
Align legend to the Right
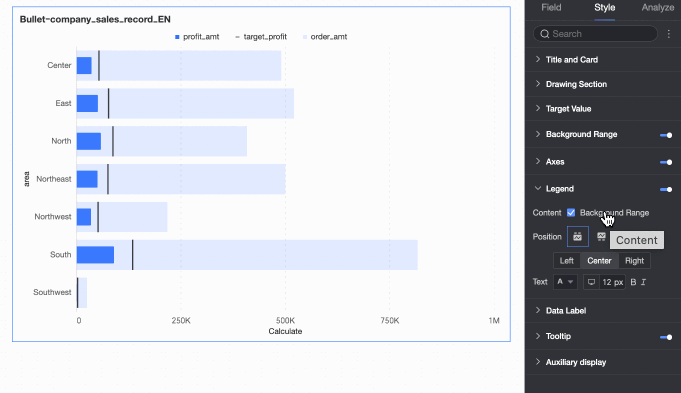tap(634, 261)
